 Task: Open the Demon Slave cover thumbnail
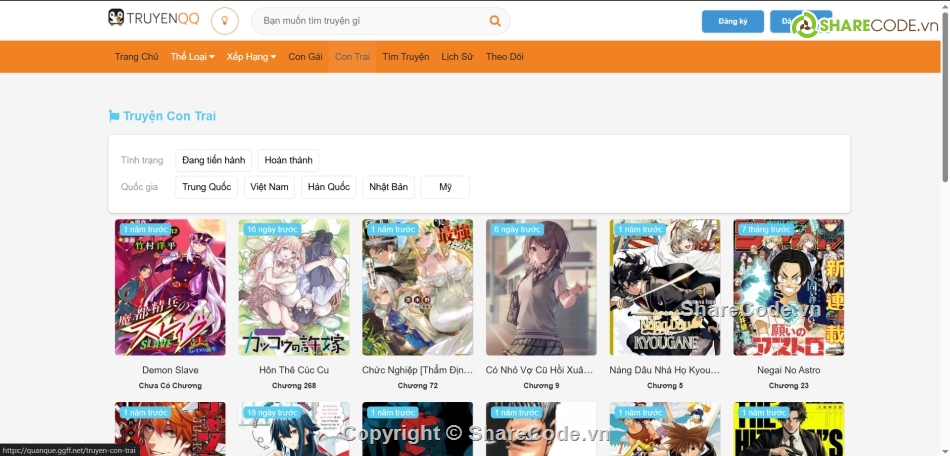170,287
